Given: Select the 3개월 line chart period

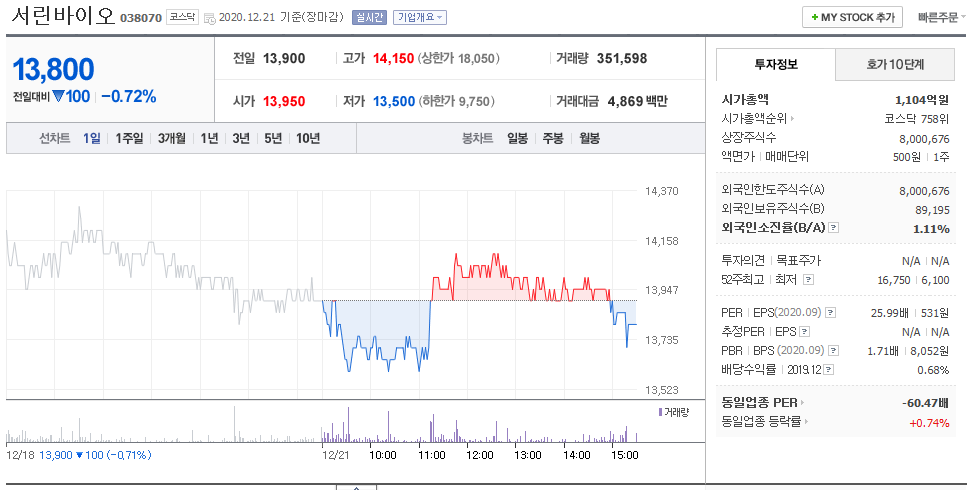Looking at the screenshot, I should click(171, 138).
